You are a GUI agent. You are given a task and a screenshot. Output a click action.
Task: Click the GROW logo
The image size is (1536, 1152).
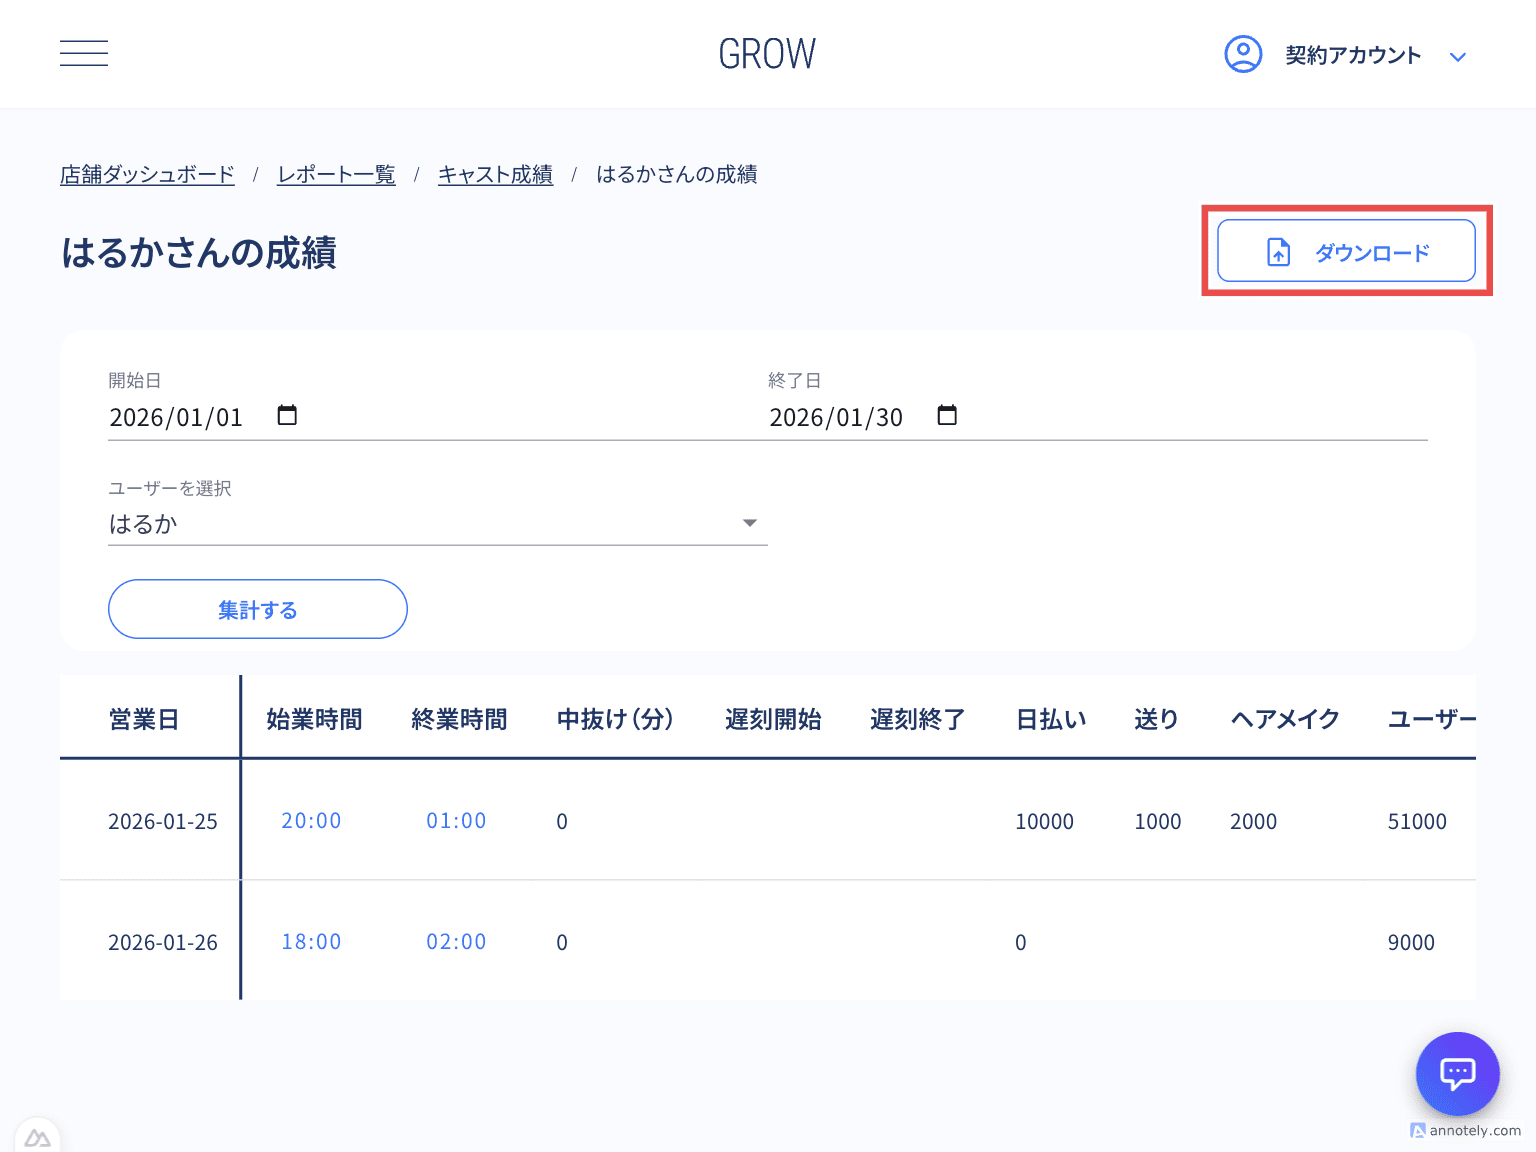pos(766,53)
